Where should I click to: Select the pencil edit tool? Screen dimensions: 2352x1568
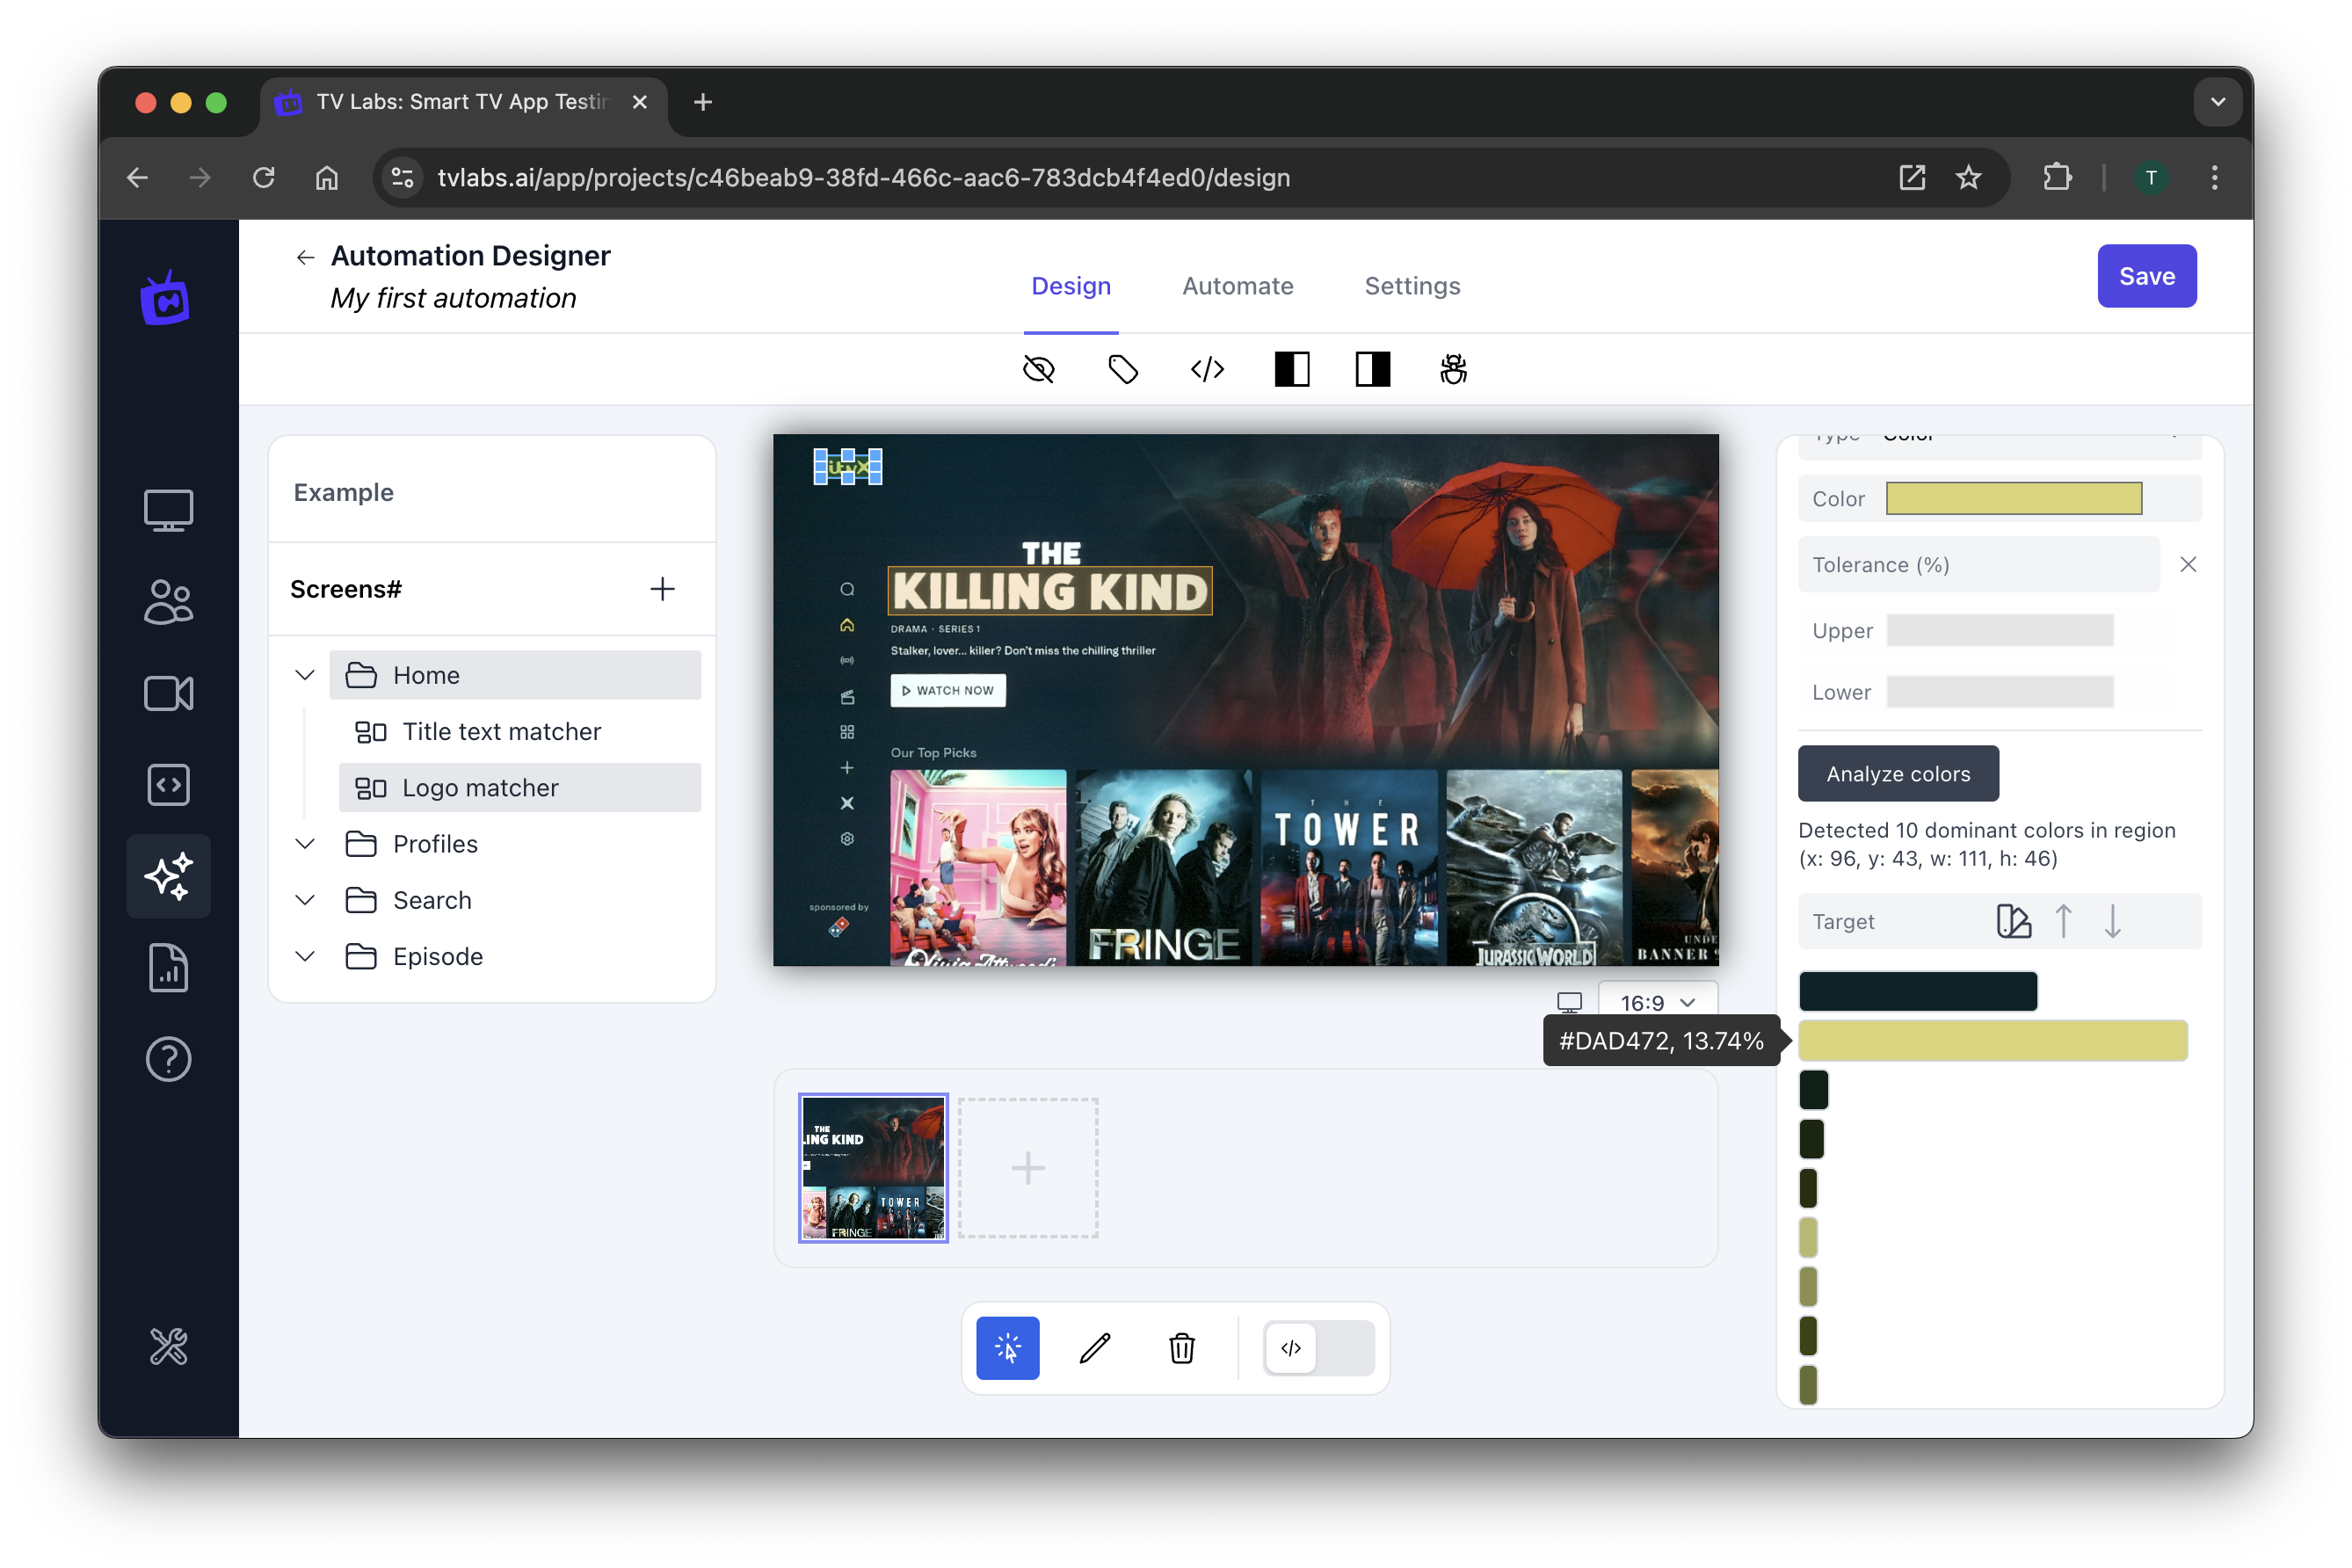click(1095, 1348)
